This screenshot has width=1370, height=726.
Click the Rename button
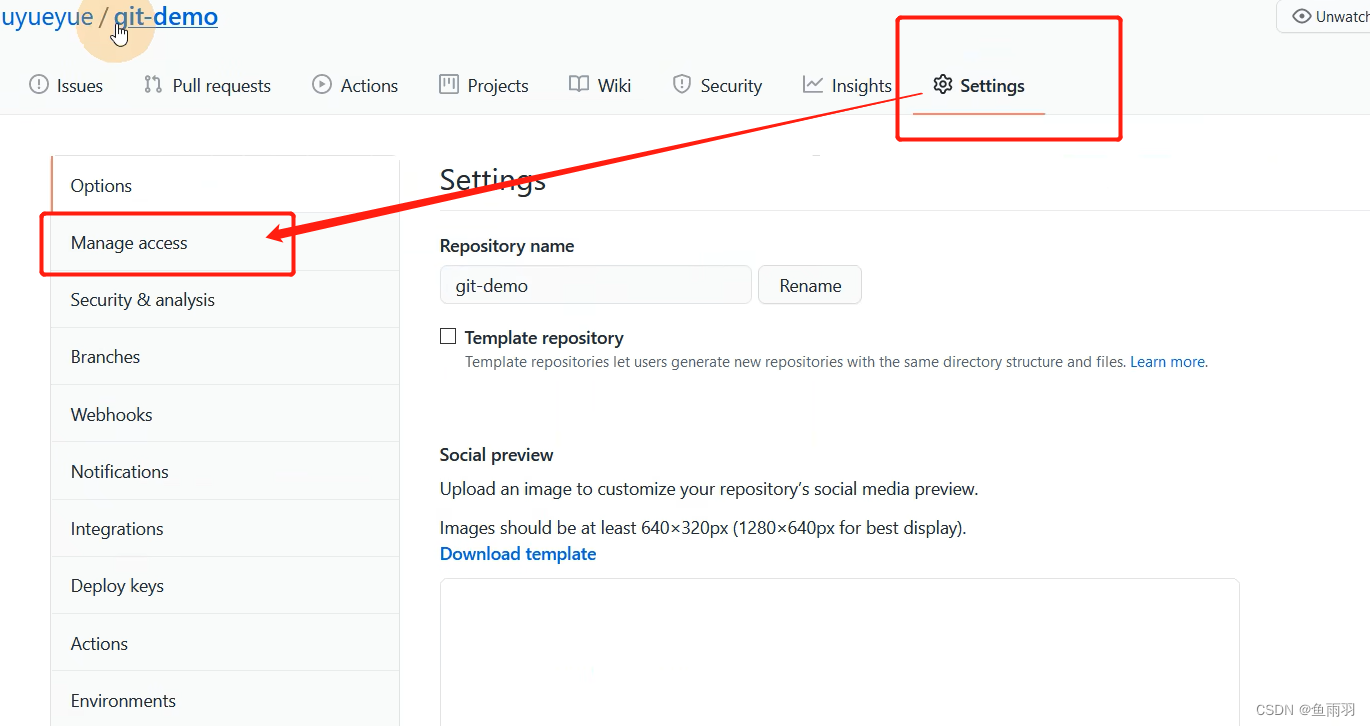pyautogui.click(x=810, y=285)
